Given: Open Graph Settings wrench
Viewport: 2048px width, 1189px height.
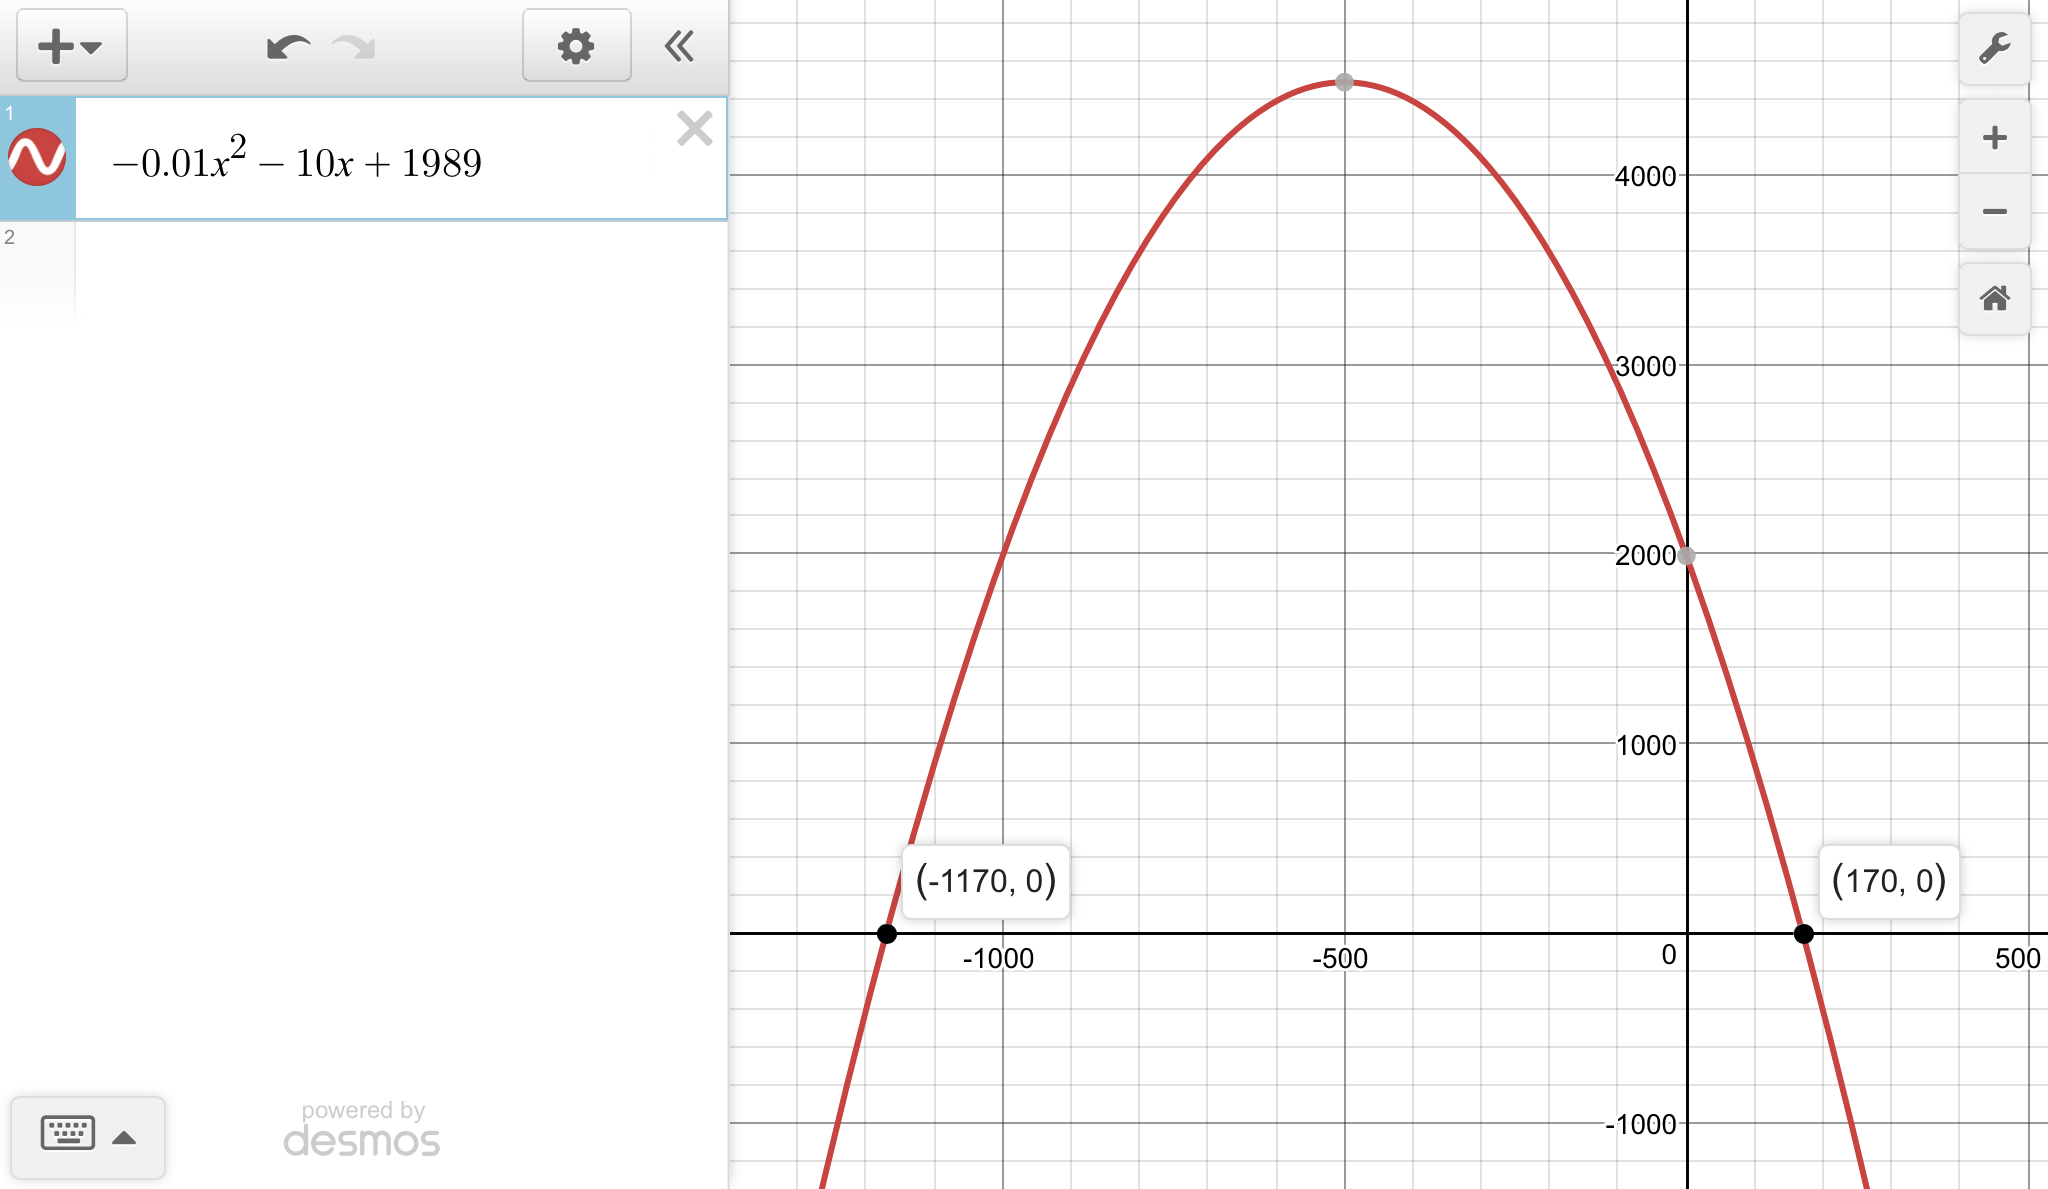Looking at the screenshot, I should tap(1994, 48).
